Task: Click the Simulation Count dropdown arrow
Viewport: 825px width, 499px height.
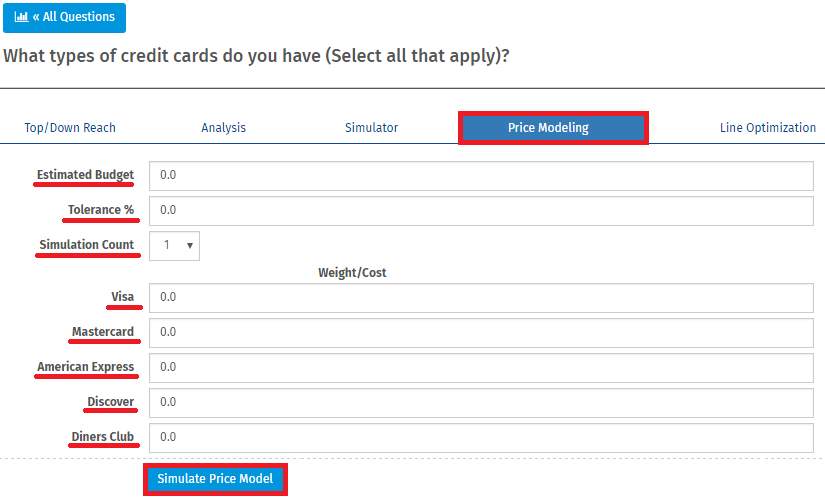Action: click(190, 246)
